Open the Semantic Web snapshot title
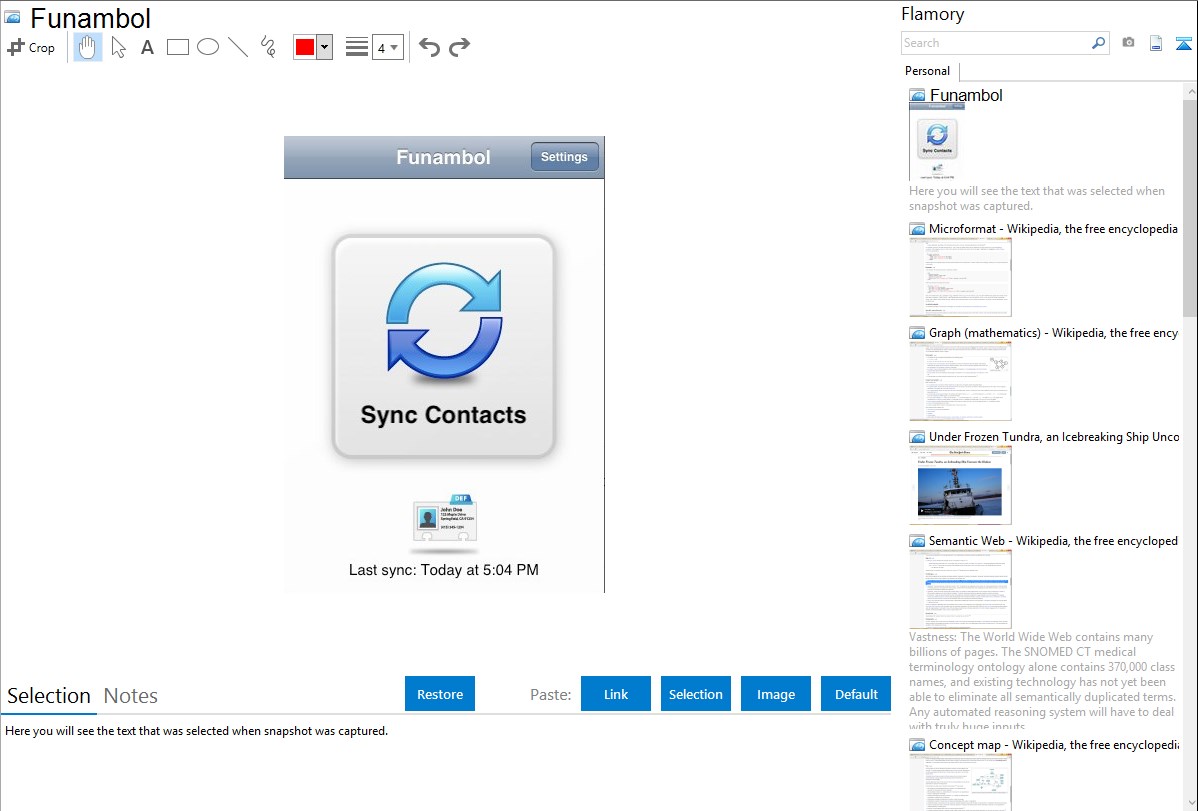The image size is (1198, 811). (1053, 540)
